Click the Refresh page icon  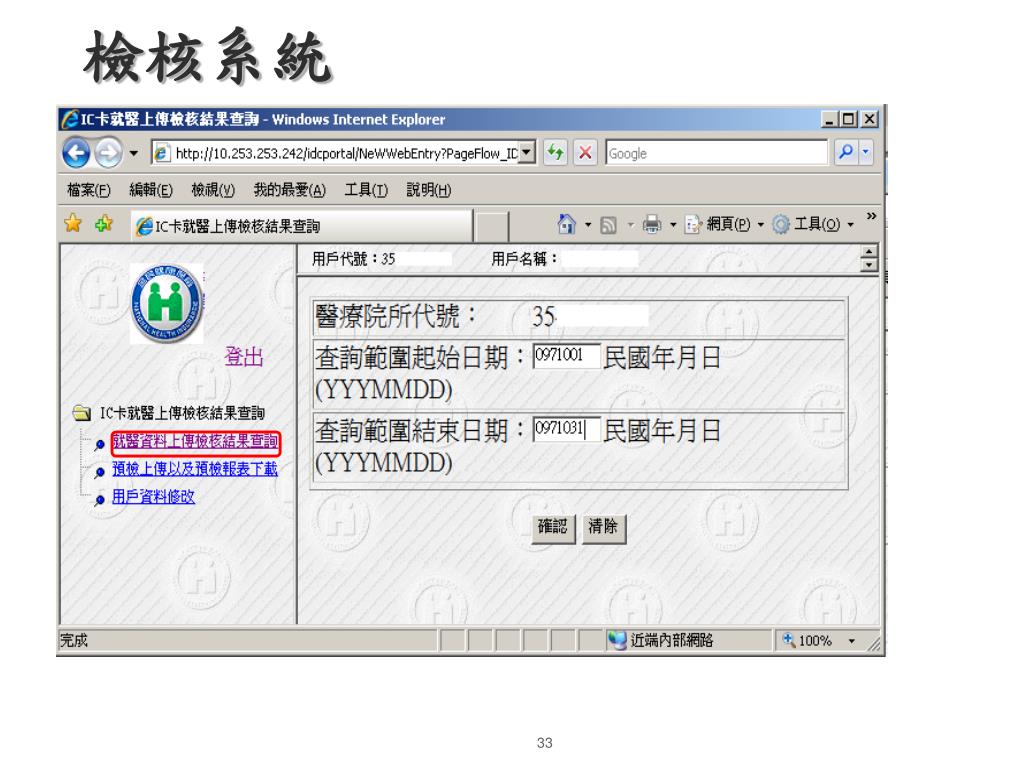pos(556,153)
